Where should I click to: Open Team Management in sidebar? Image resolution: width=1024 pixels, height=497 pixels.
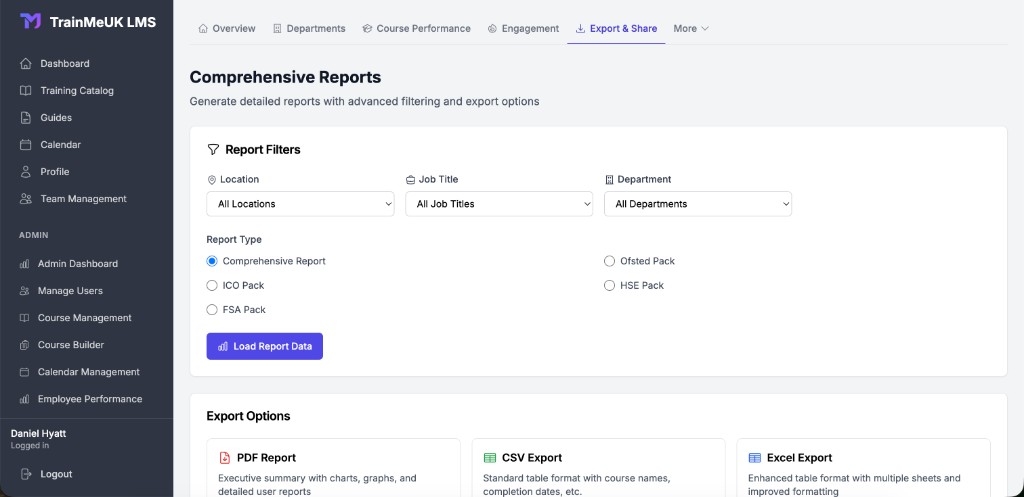point(86,199)
